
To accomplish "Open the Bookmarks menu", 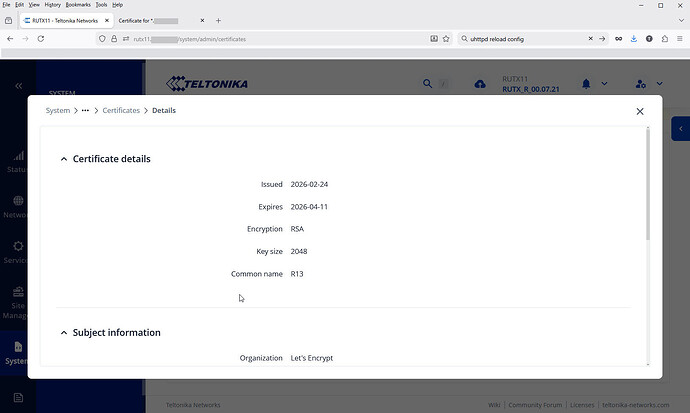I will click(78, 5).
